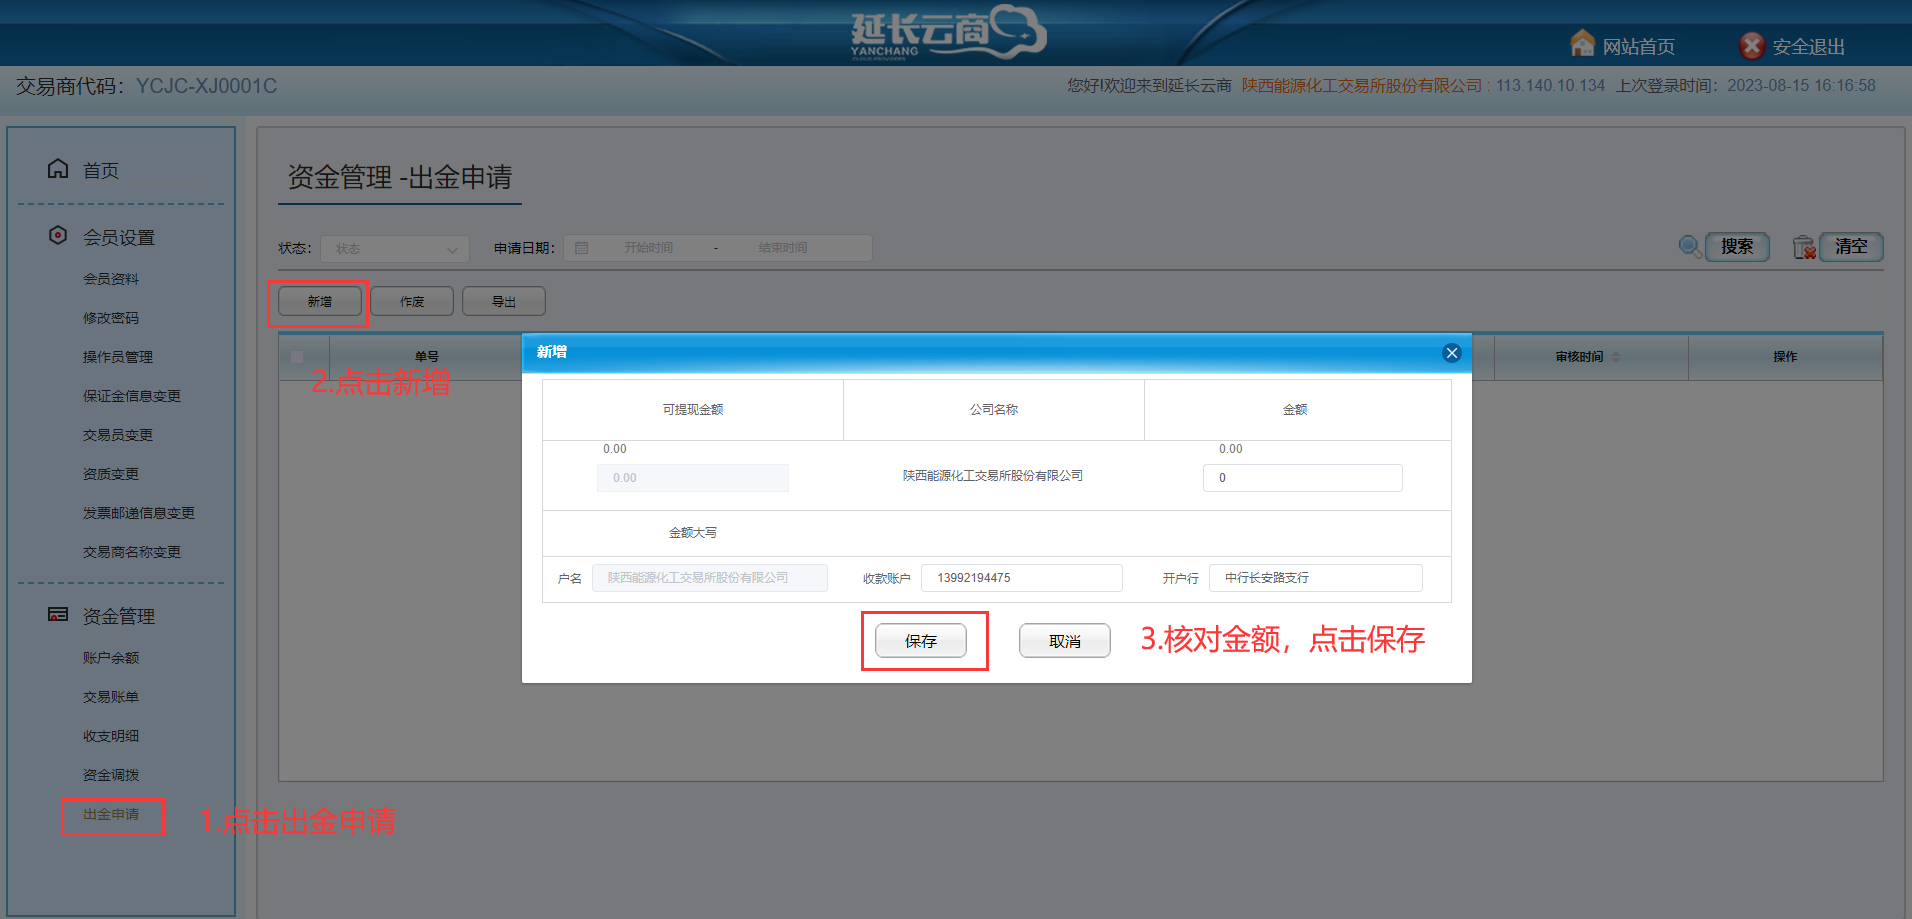Open 交易账单 menu item
This screenshot has height=919, width=1912.
coord(111,697)
